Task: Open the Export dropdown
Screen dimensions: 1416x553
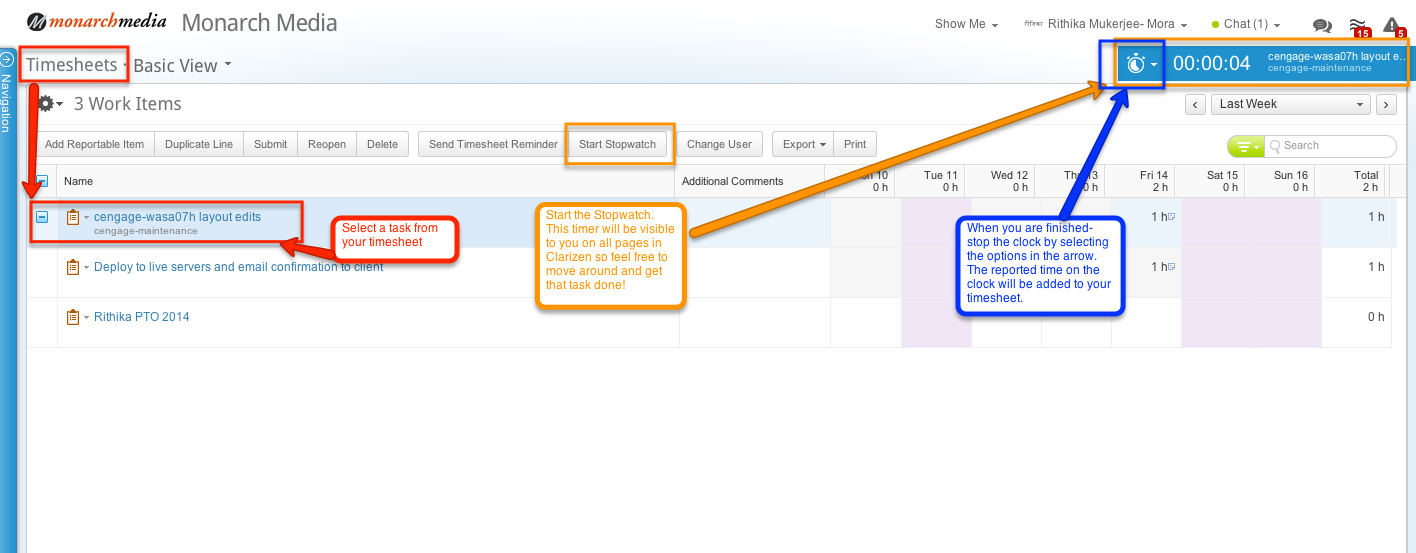Action: [803, 144]
